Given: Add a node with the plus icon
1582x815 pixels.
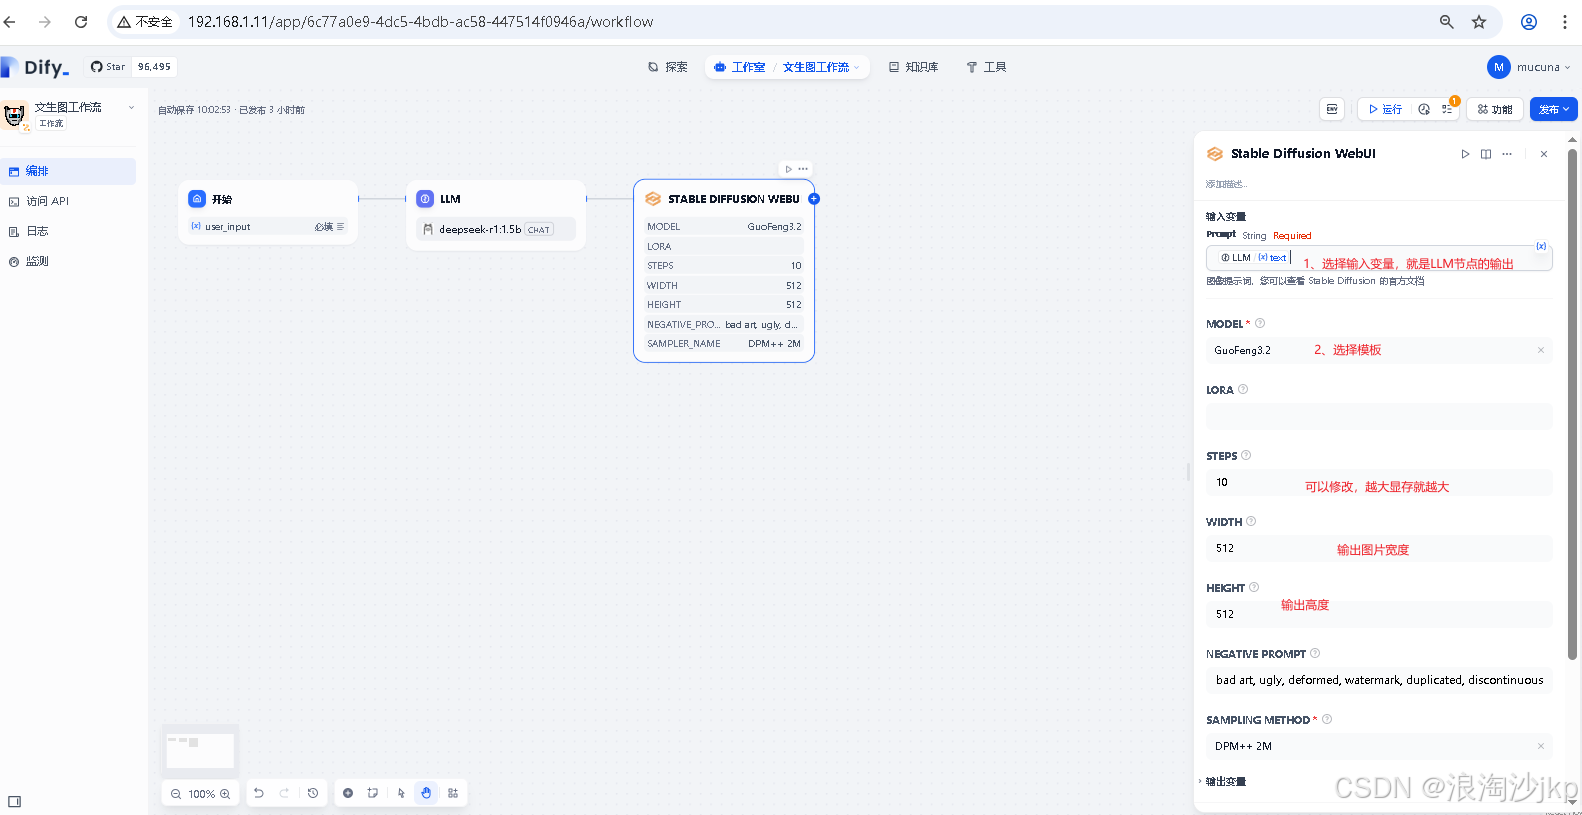Looking at the screenshot, I should pyautogui.click(x=348, y=793).
